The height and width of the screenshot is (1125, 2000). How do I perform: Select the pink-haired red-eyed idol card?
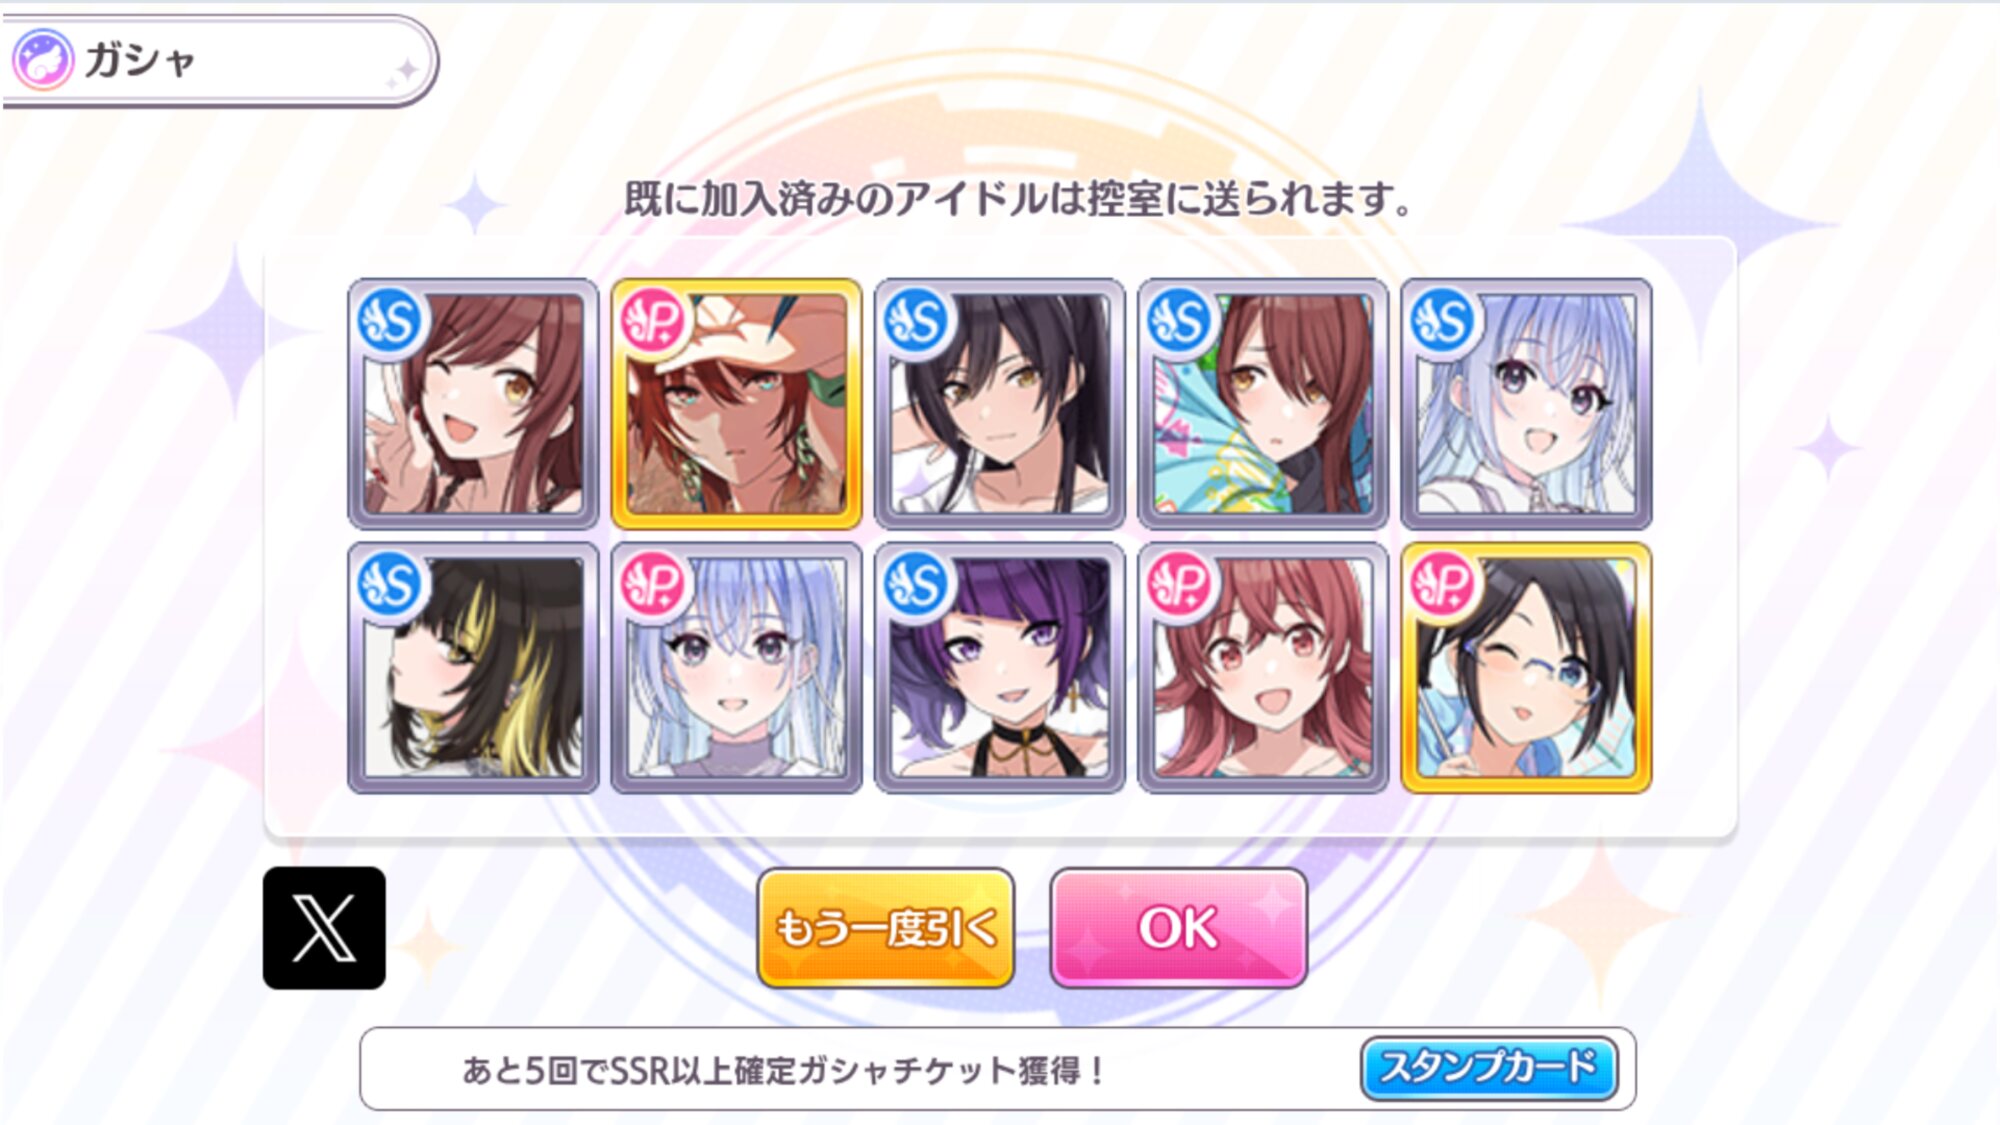pos(1263,668)
